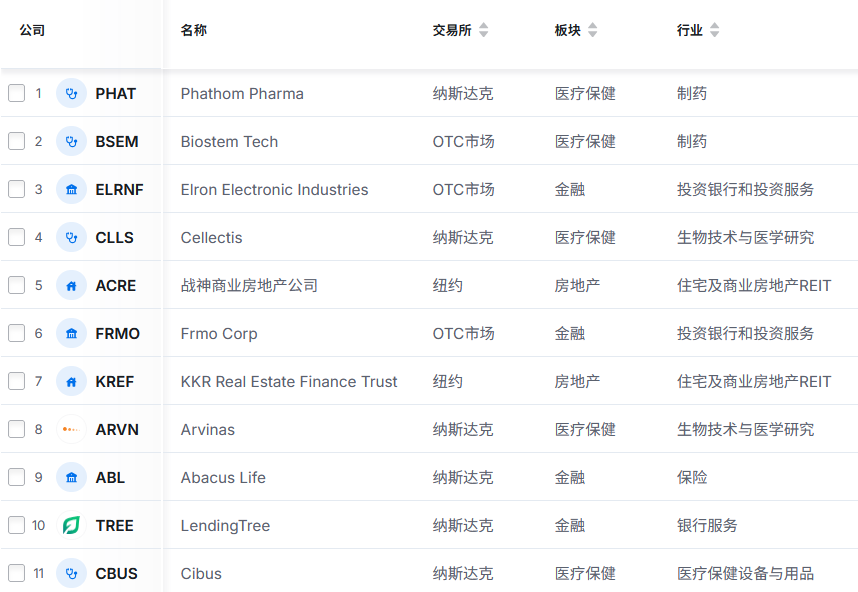Click 纽约 exchange cell in ACRE row

(448, 286)
